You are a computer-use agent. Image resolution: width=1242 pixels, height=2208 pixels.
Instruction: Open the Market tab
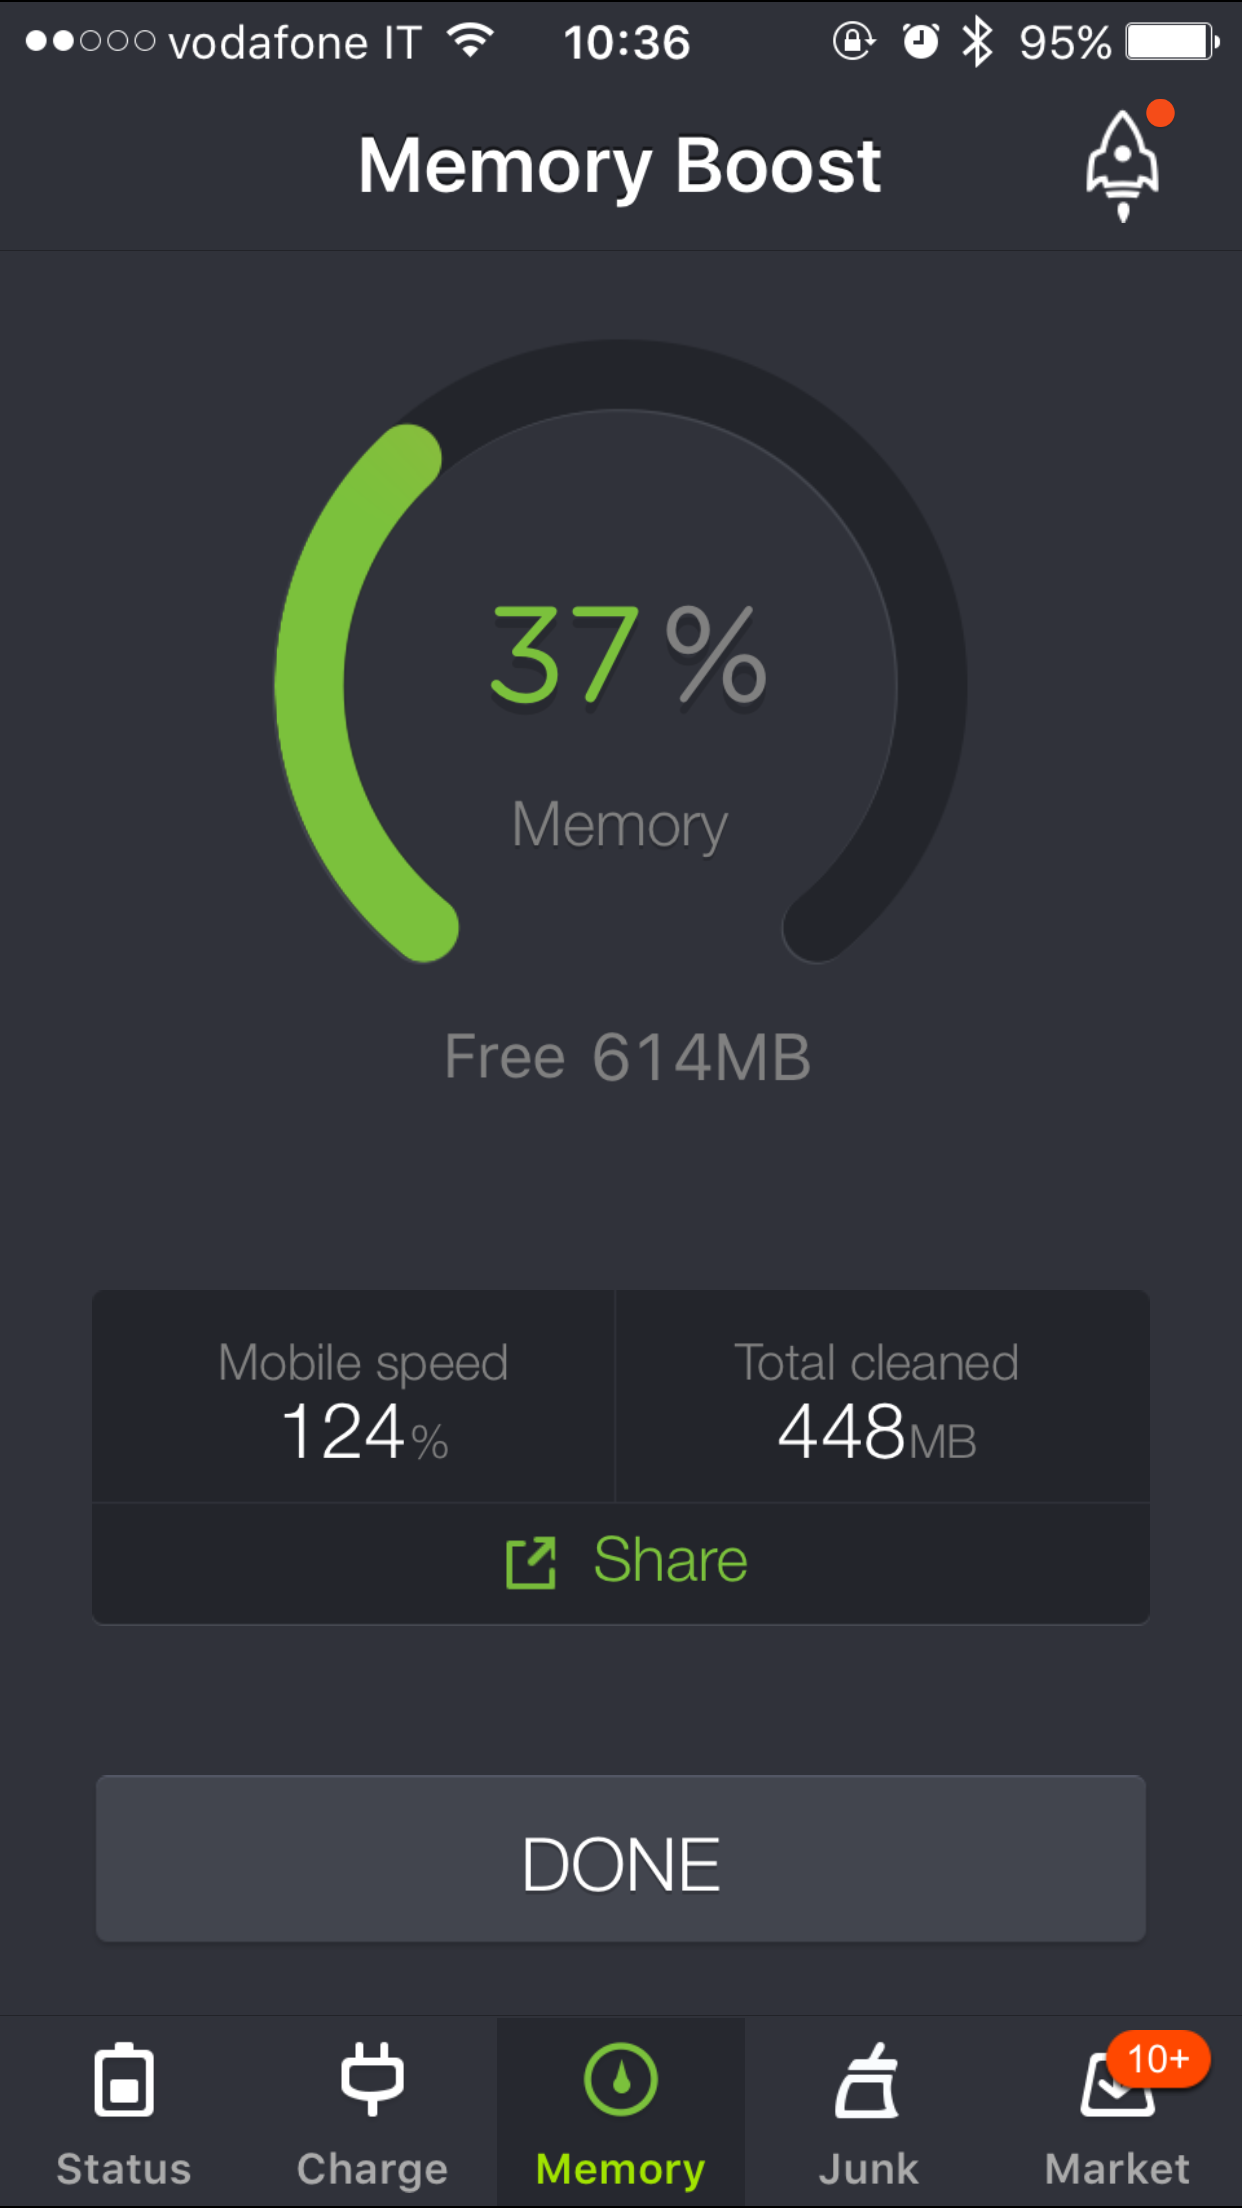(x=1117, y=2113)
